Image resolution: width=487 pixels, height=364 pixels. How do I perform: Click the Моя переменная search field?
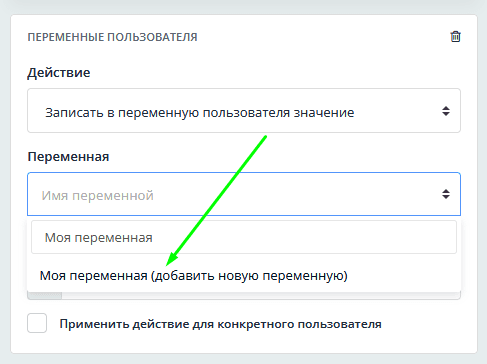(x=244, y=237)
